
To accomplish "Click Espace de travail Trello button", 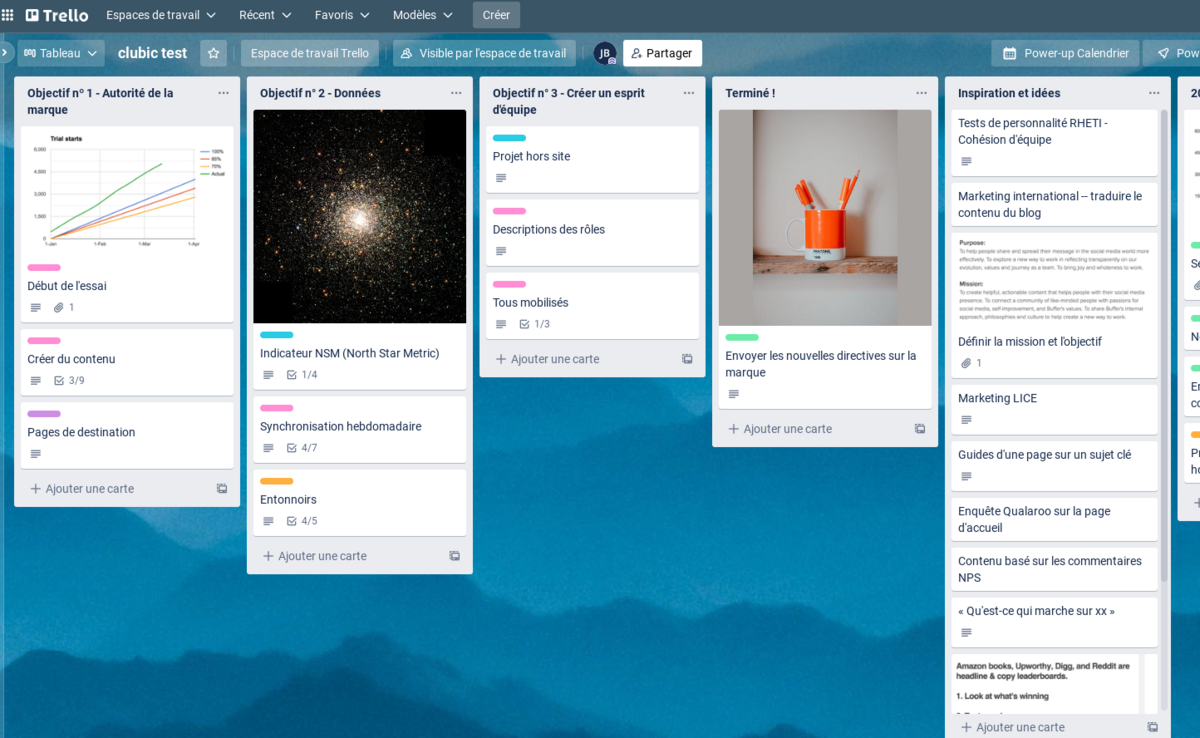I will coord(310,53).
